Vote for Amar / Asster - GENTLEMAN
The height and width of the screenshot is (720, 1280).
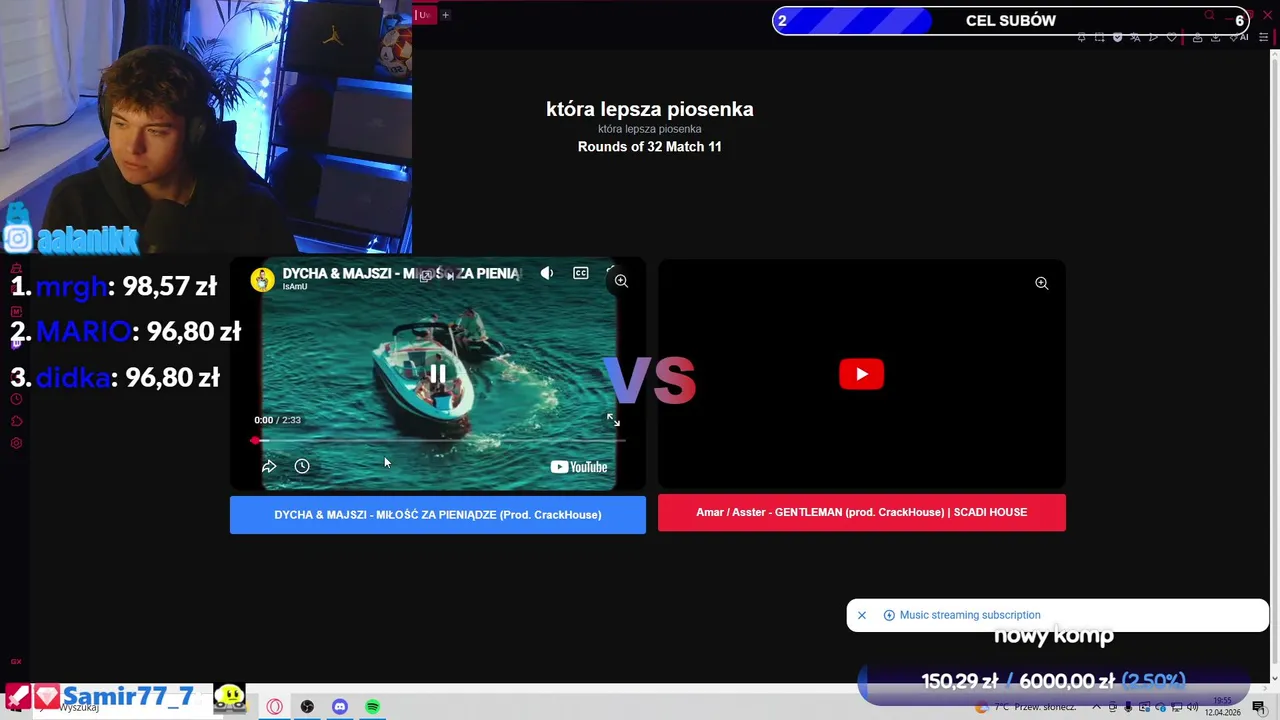click(862, 512)
